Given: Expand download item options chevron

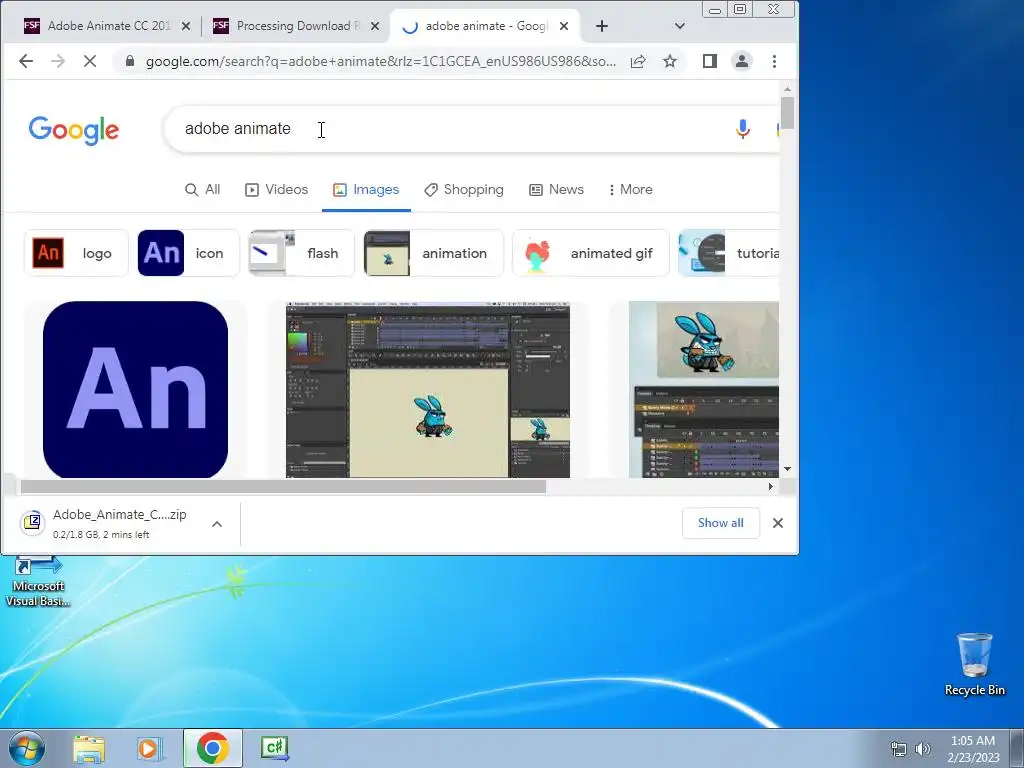Looking at the screenshot, I should point(217,524).
